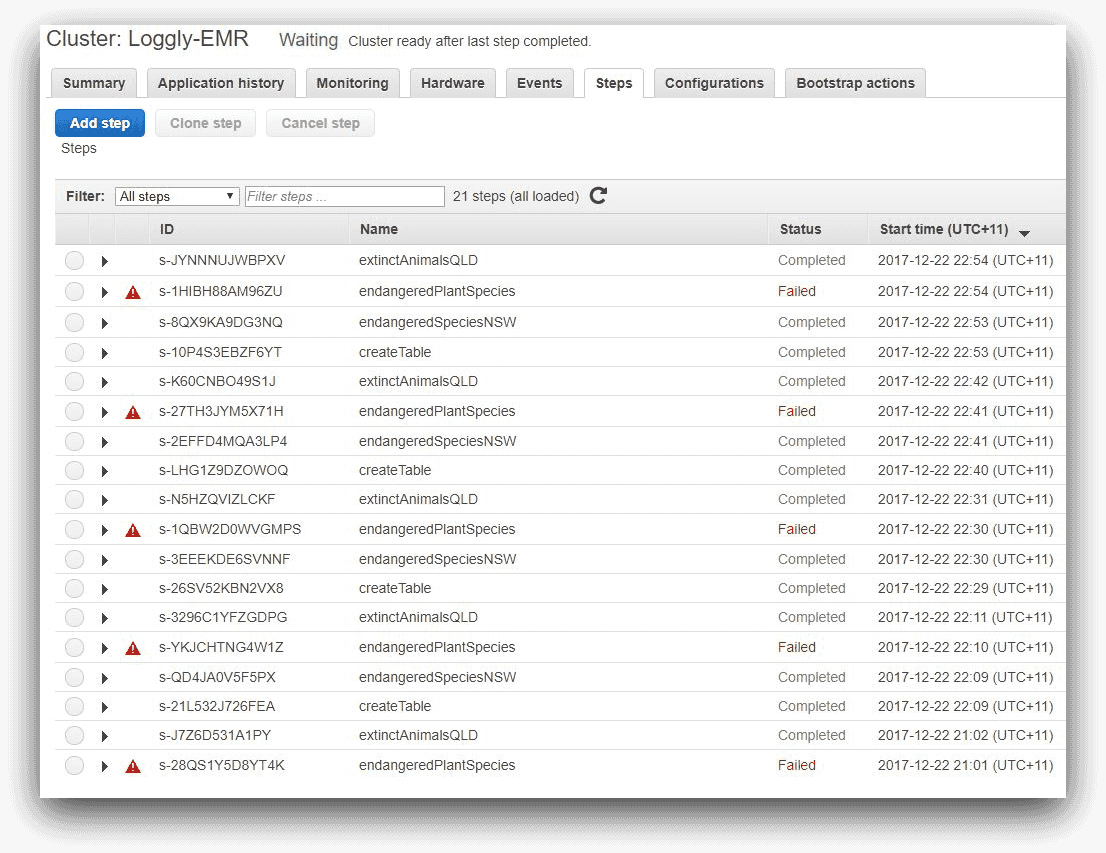Expand details for step s-3296C1YFZGDPG
The image size is (1106, 853).
[x=104, y=618]
